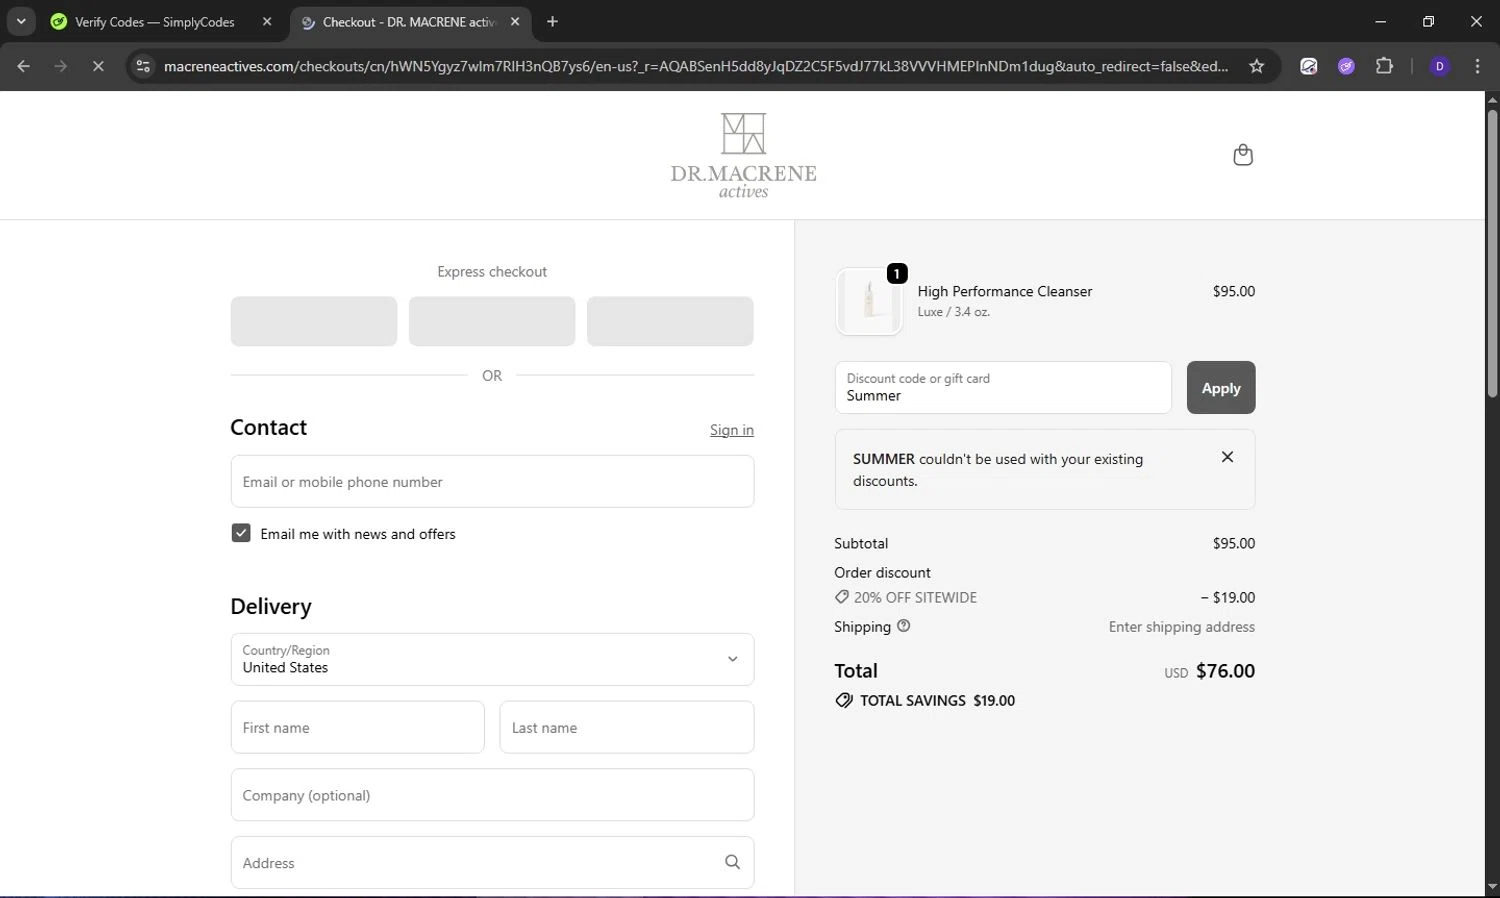The height and width of the screenshot is (898, 1500).
Task: Click the 20% OFF SITEWIDE tag icon
Action: [842, 597]
